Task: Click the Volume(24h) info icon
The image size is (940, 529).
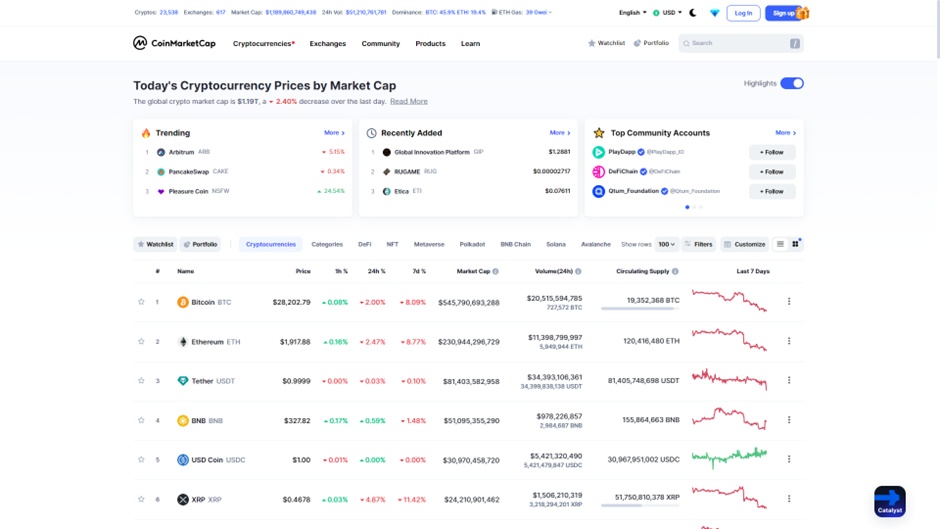Action: [578, 271]
